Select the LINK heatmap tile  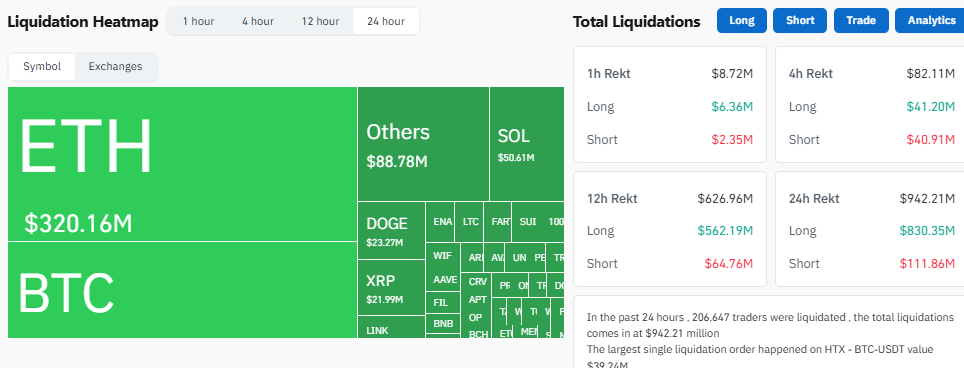coord(392,327)
